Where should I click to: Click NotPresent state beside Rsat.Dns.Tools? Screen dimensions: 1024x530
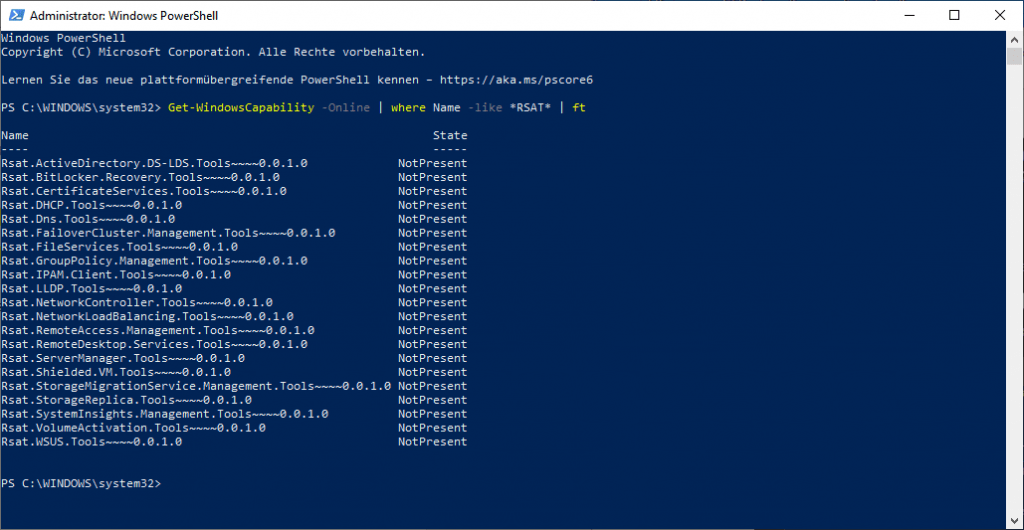click(x=432, y=219)
